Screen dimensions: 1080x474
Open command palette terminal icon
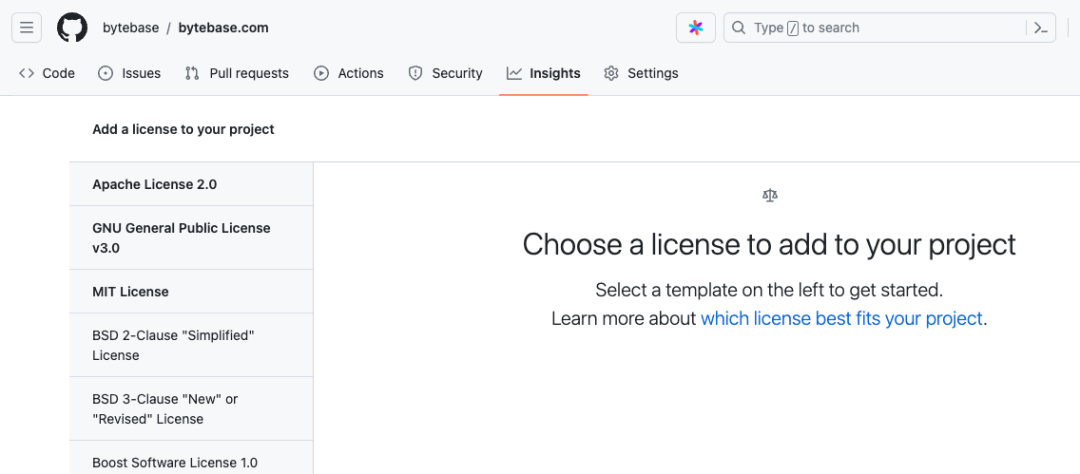[x=1041, y=28]
